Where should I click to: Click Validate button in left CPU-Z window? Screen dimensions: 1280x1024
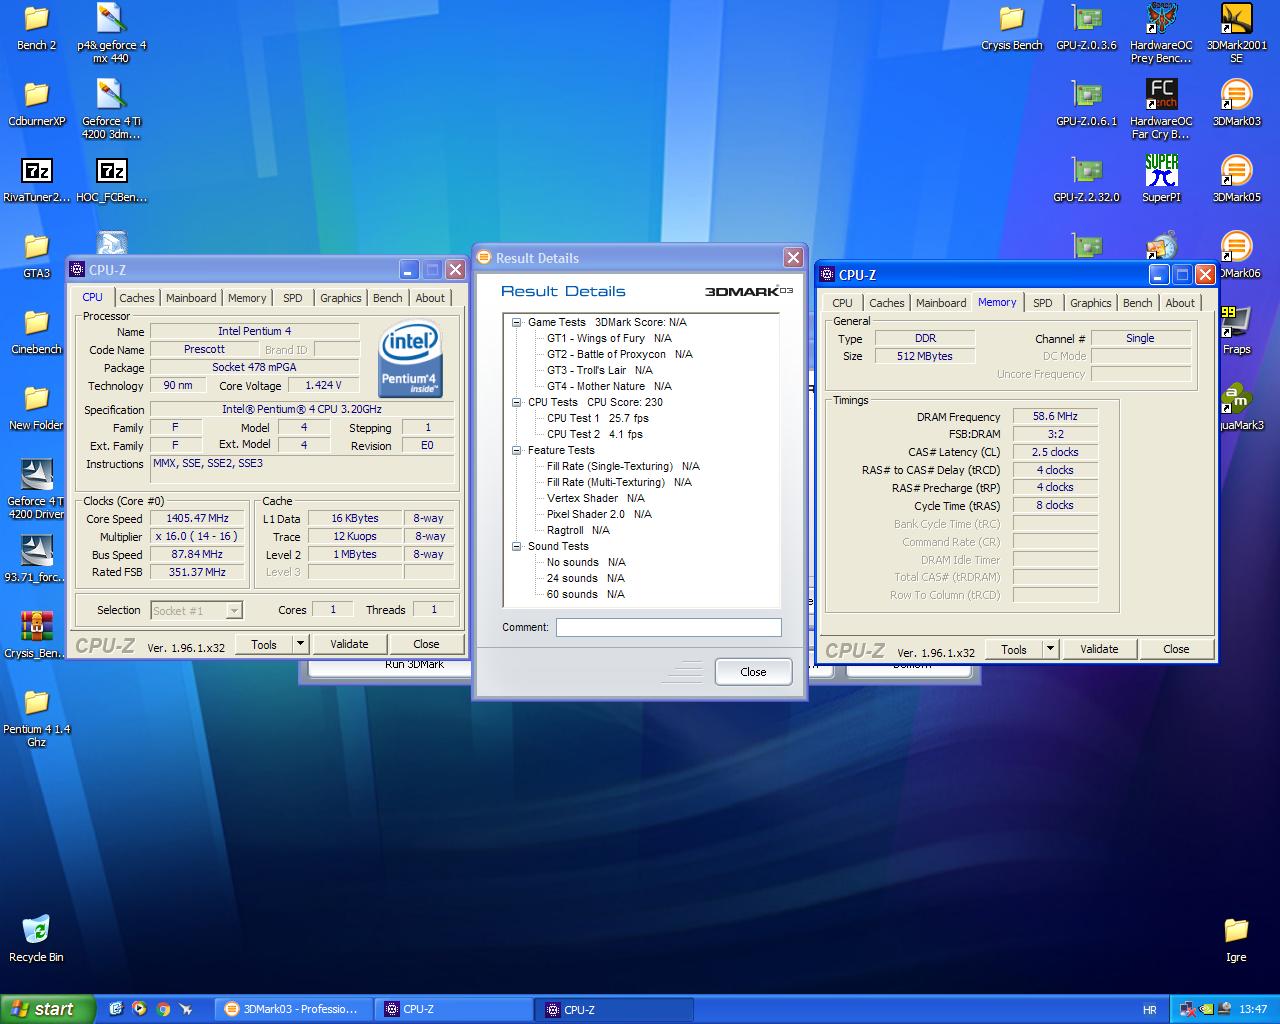click(x=349, y=644)
